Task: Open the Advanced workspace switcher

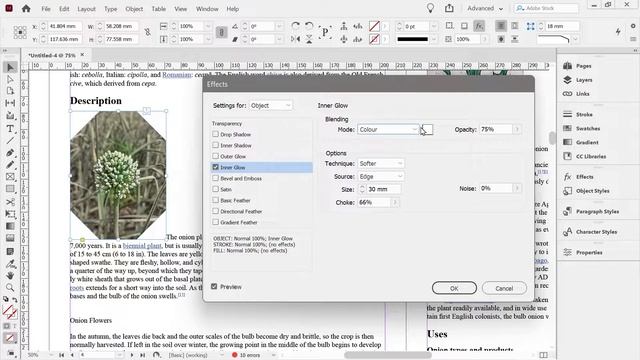Action: coord(485,9)
